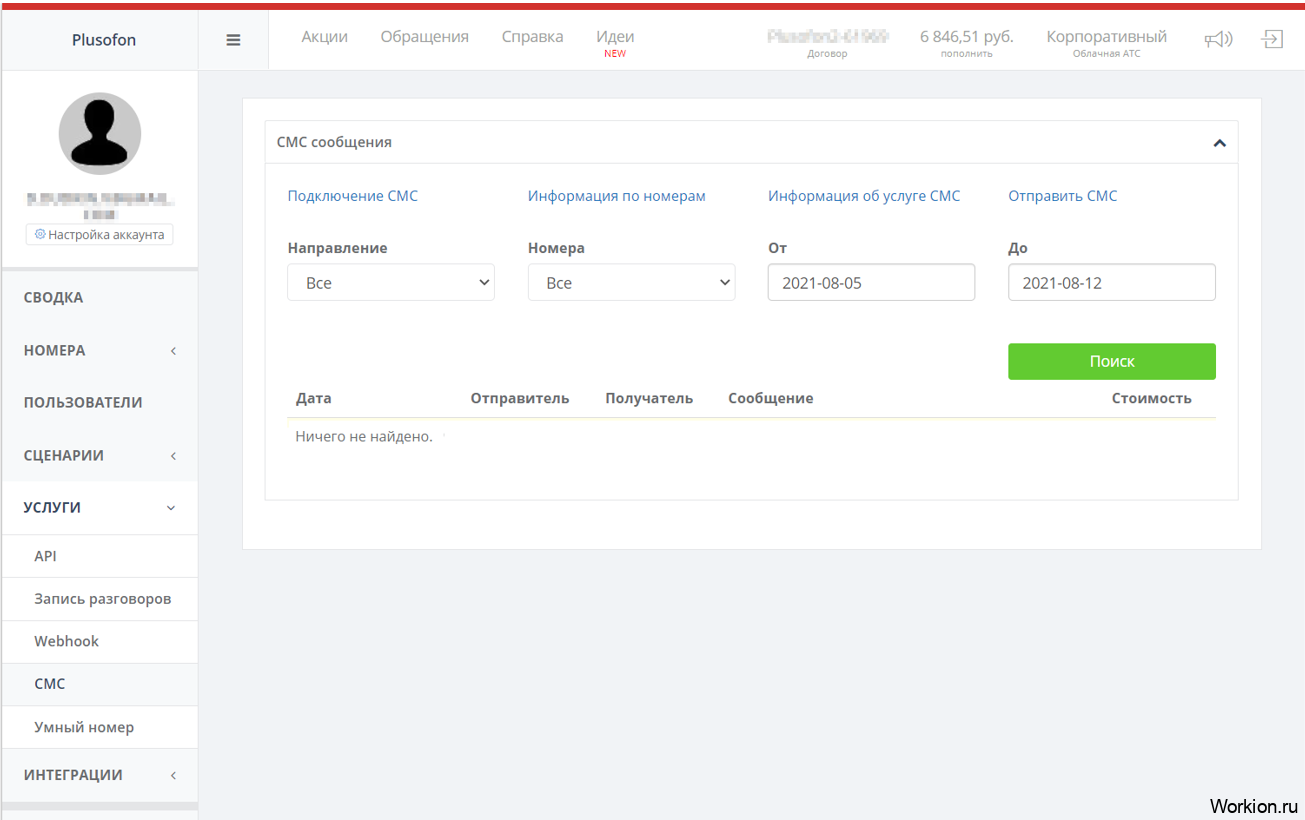Open the Обращения top menu

tap(425, 37)
